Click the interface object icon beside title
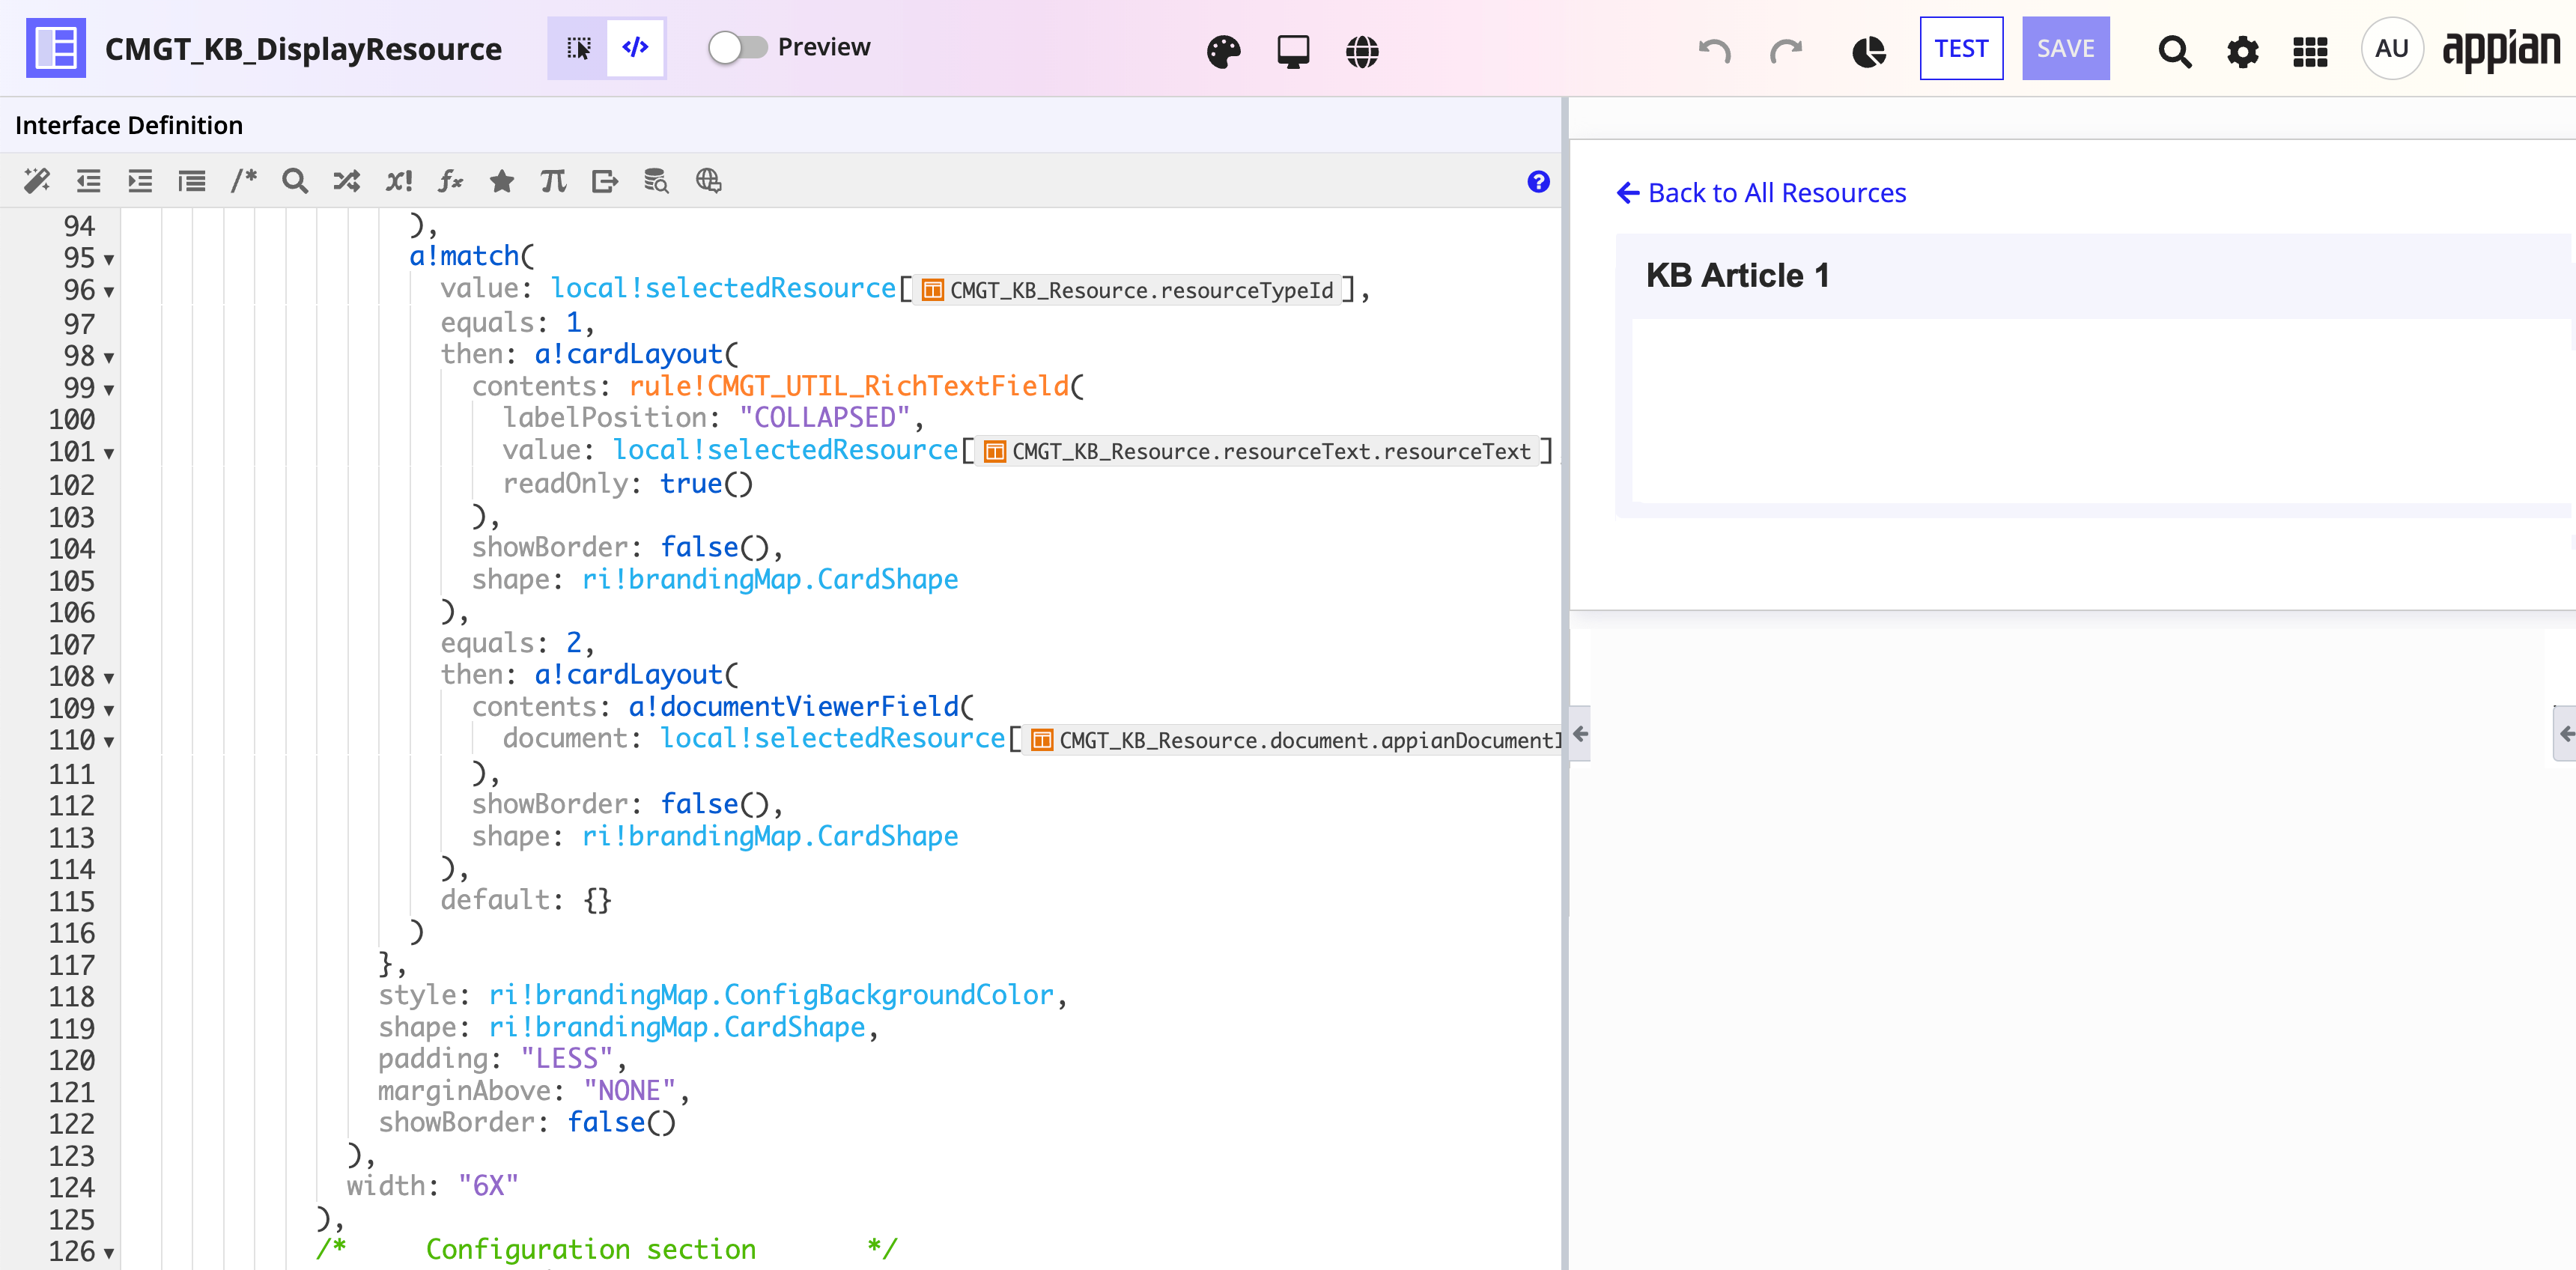This screenshot has height=1270, width=2576. pos(56,48)
